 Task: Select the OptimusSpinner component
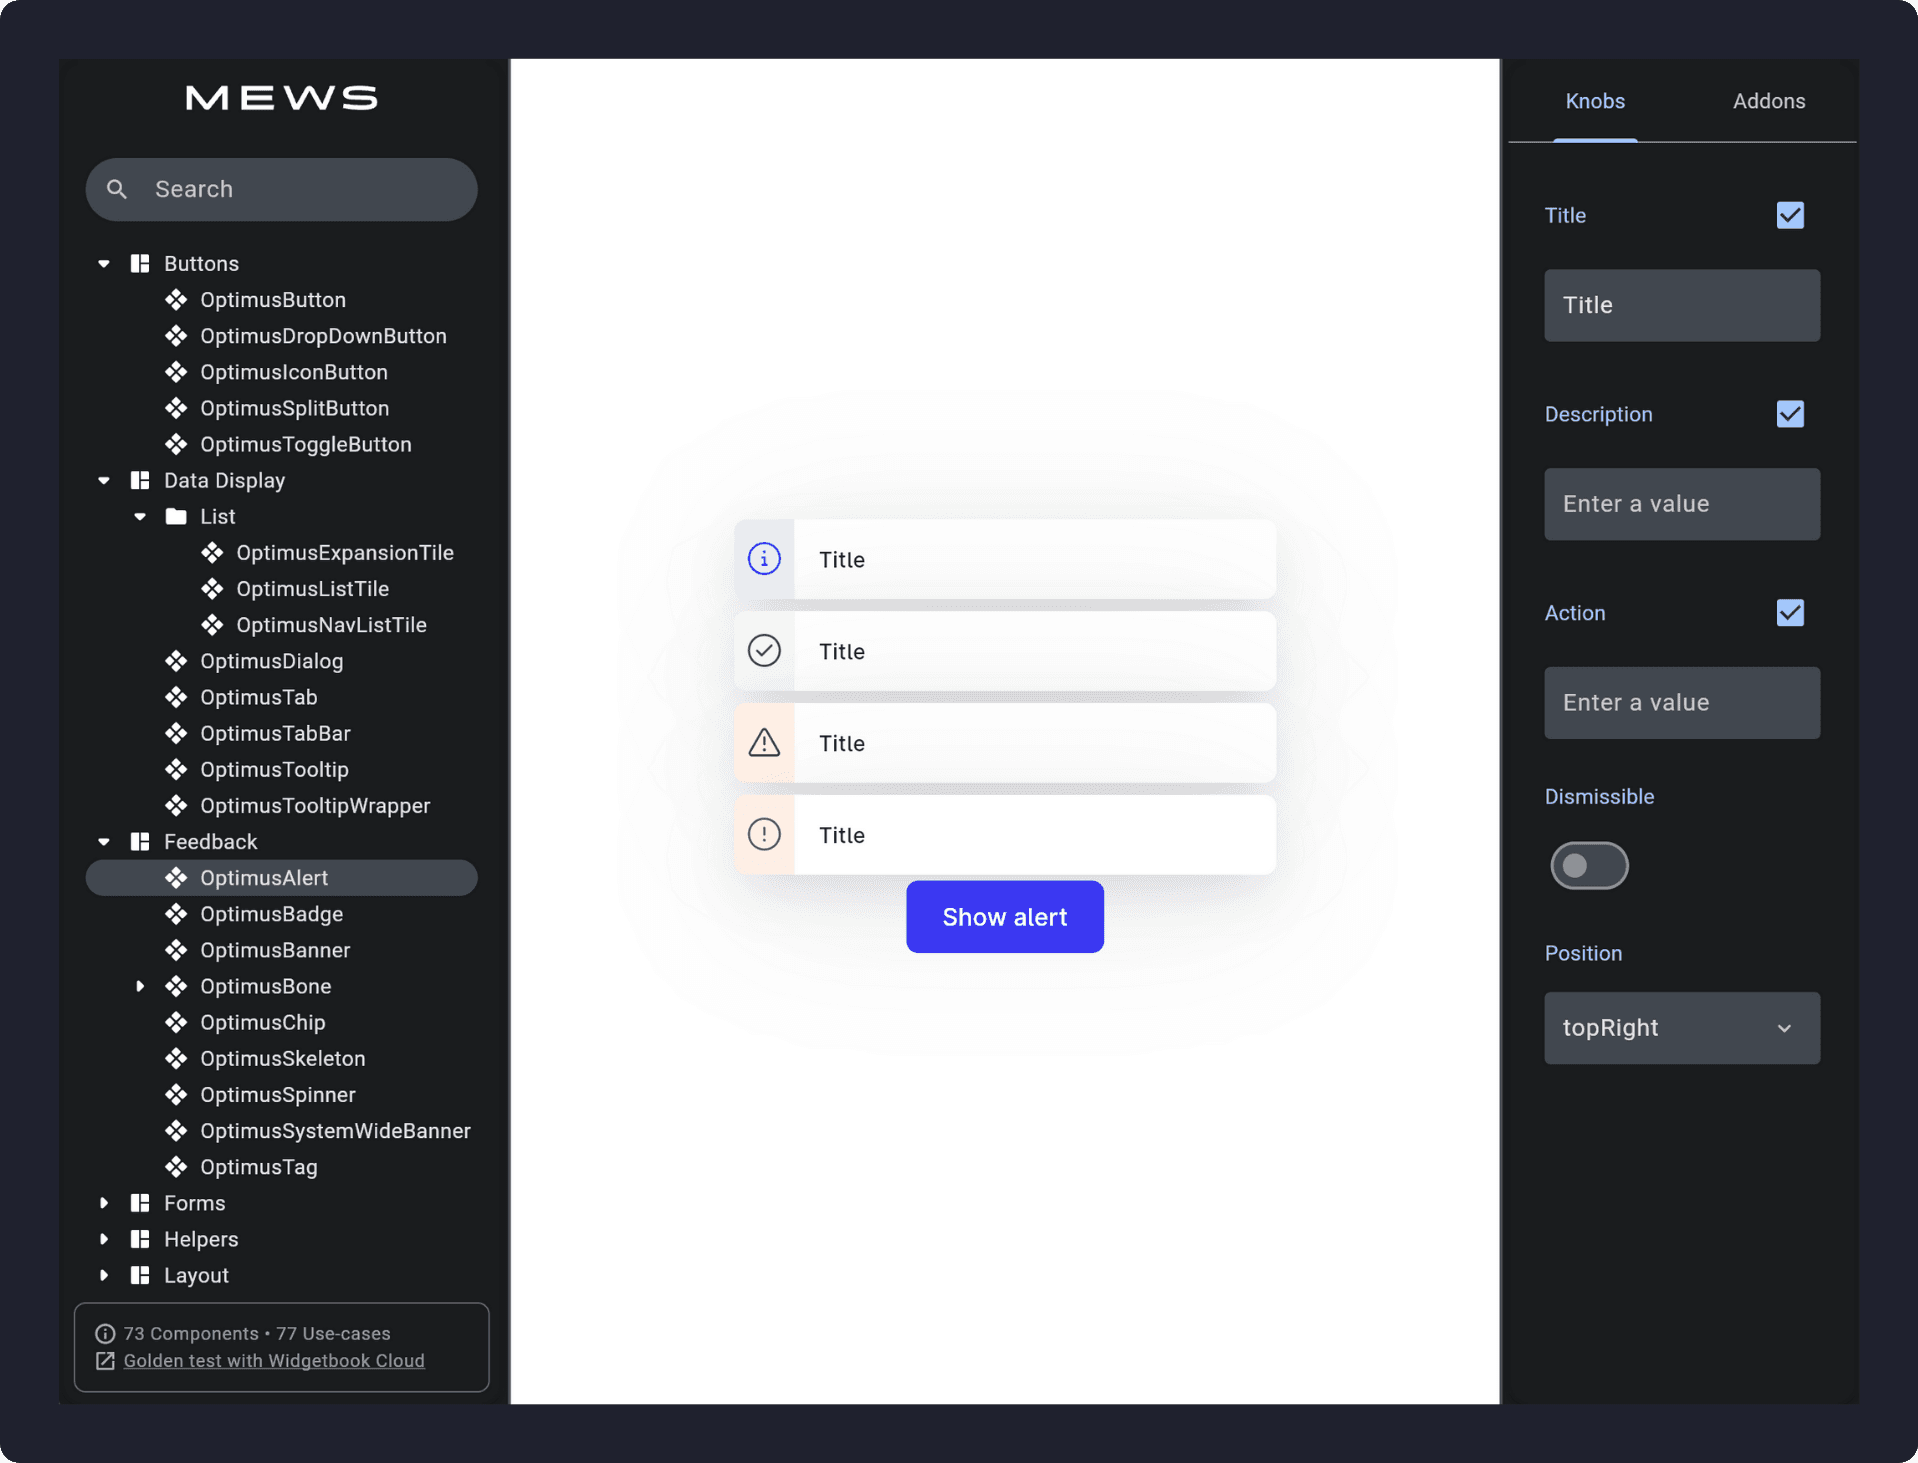[x=277, y=1095]
